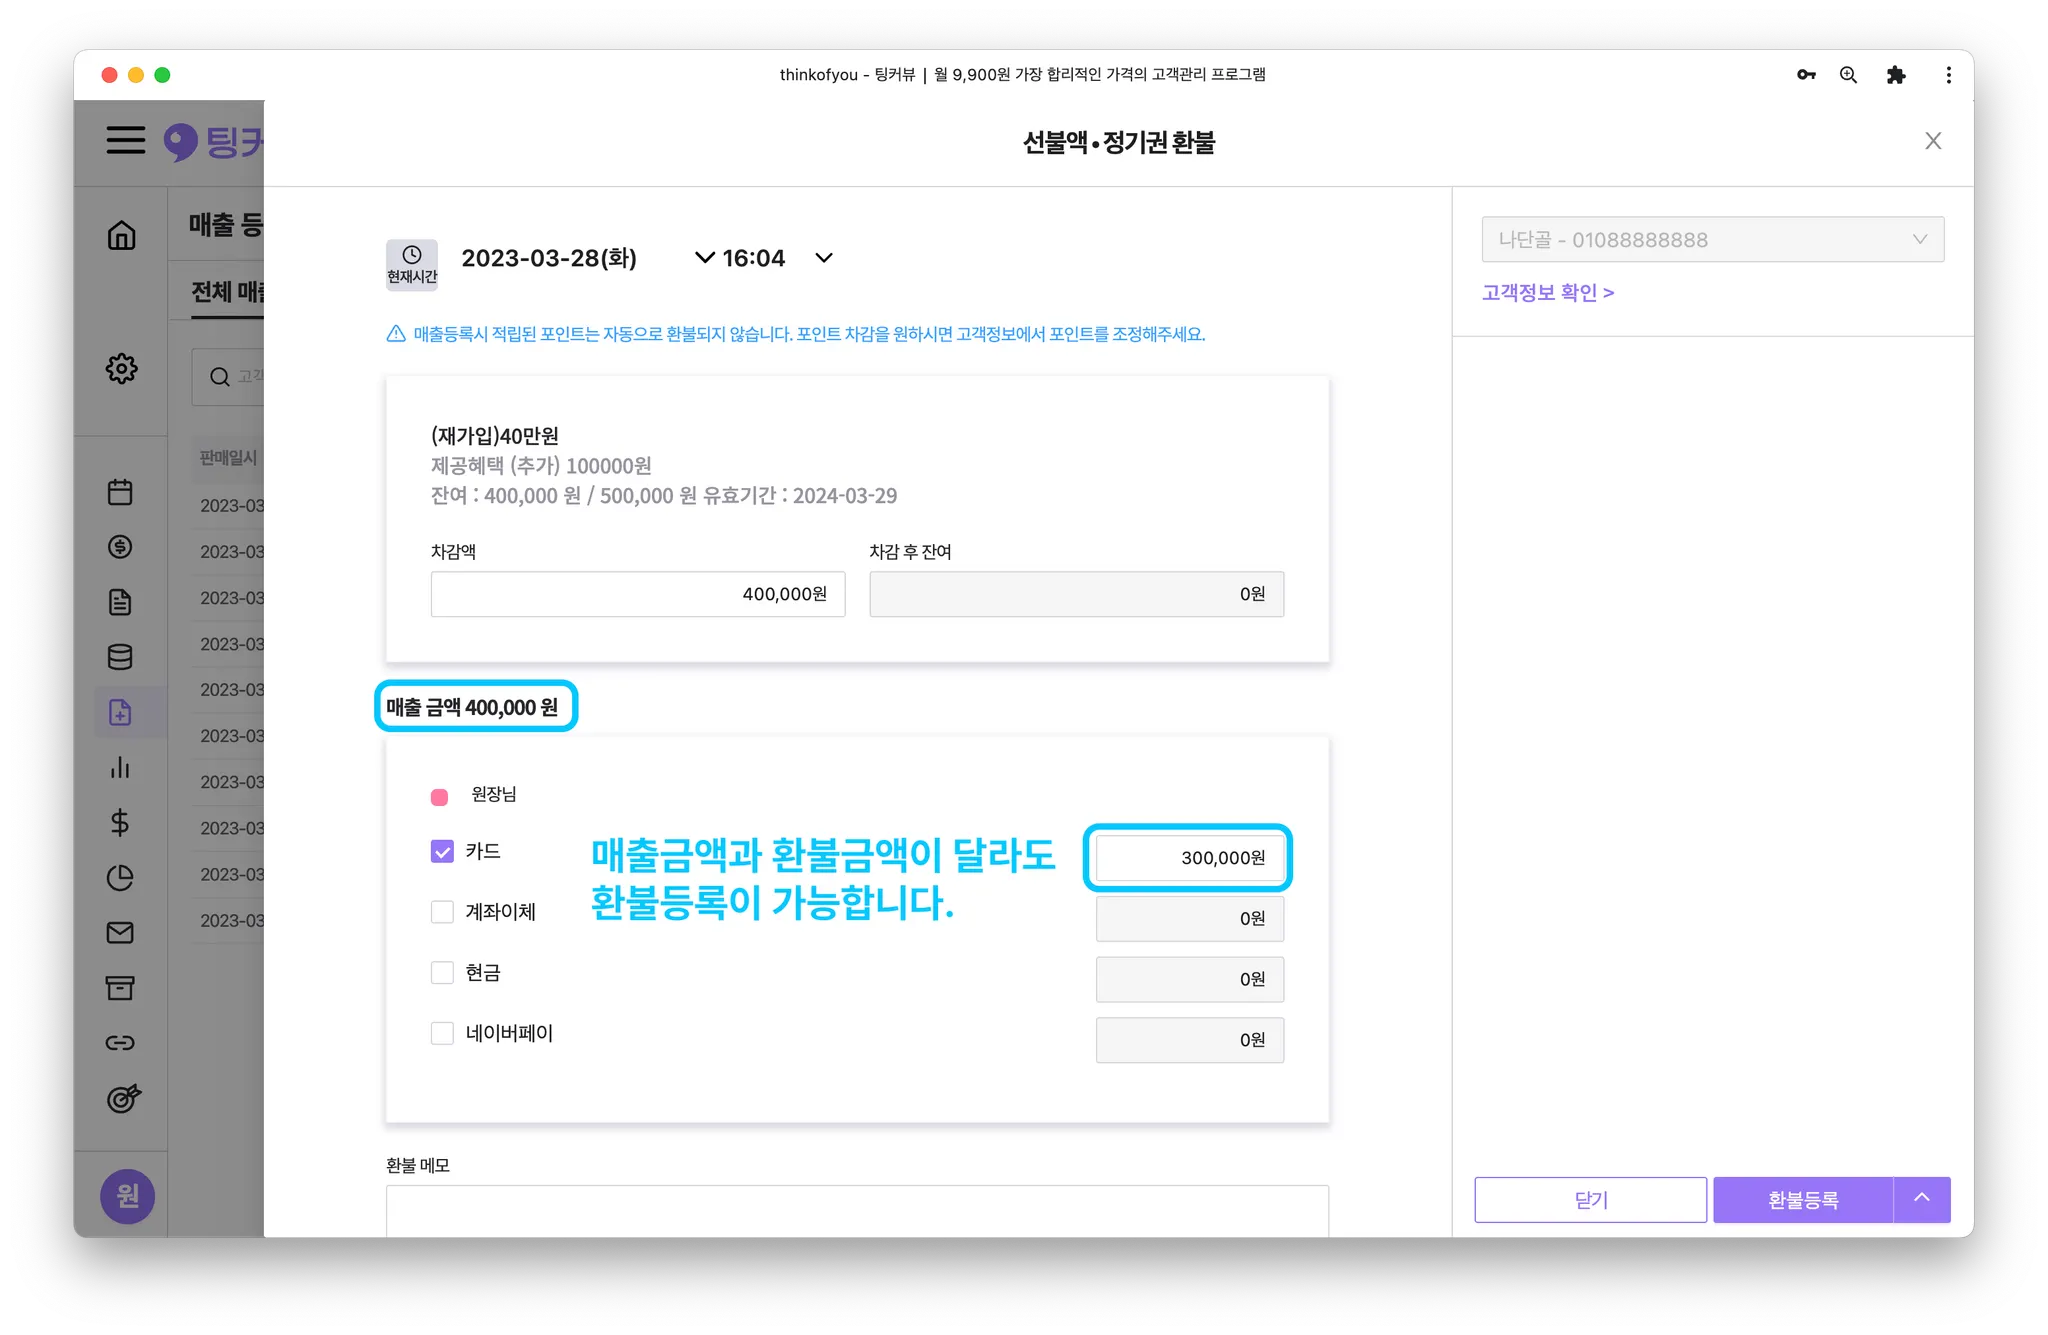Click the pie chart sidebar icon

coord(120,877)
